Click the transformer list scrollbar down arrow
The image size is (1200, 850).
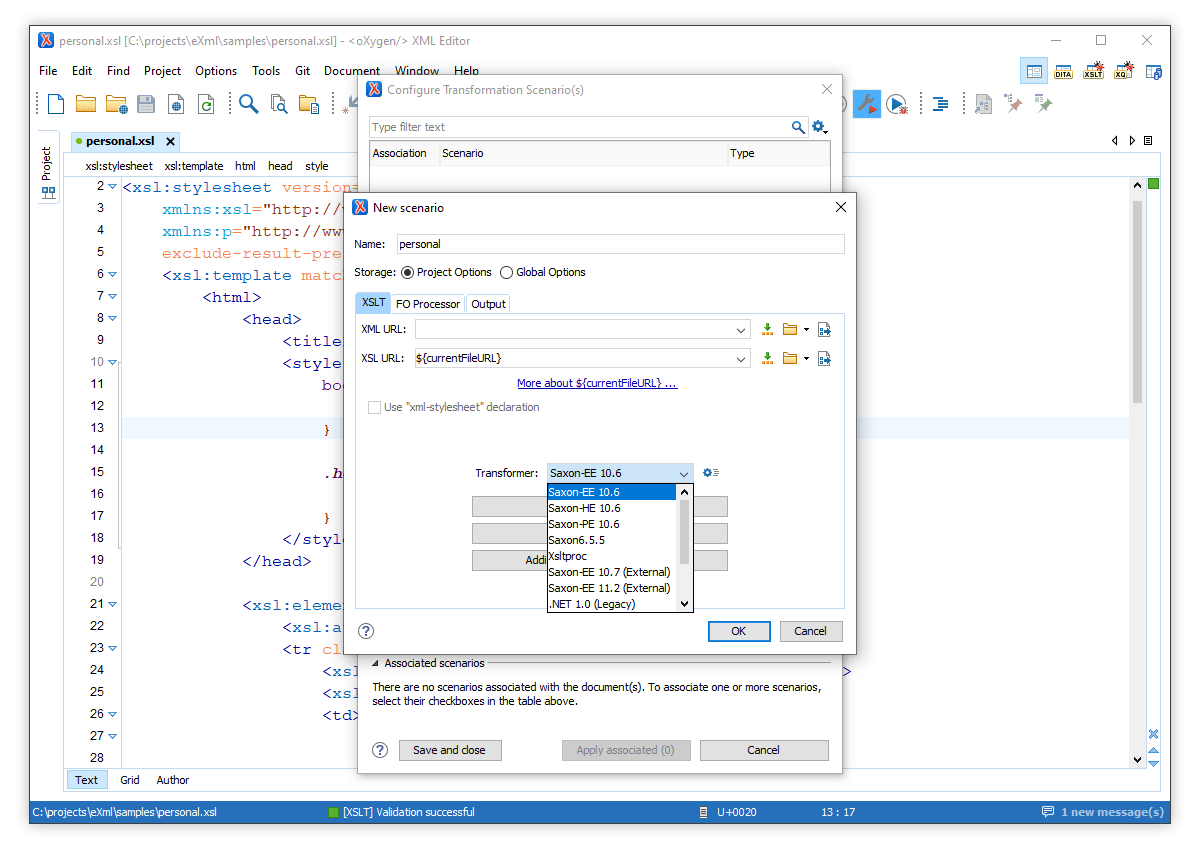[685, 604]
